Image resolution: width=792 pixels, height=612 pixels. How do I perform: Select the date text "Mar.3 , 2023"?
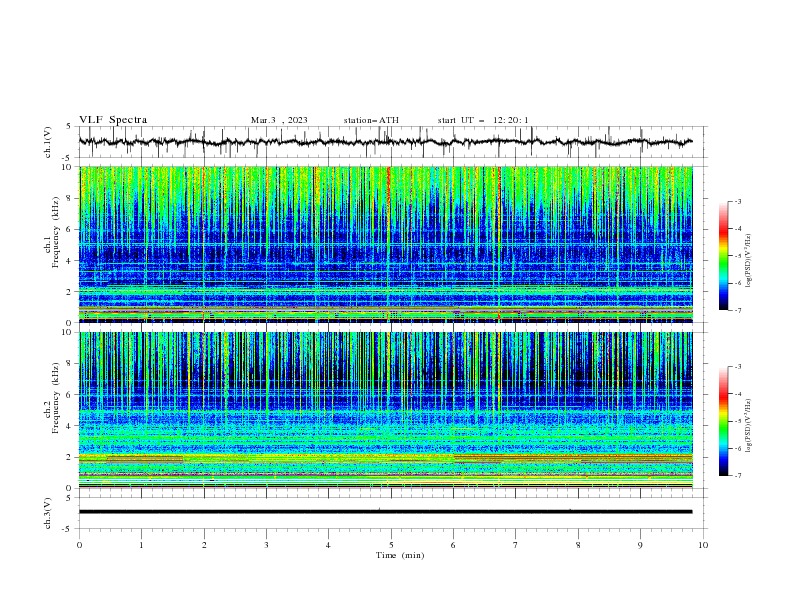point(279,120)
